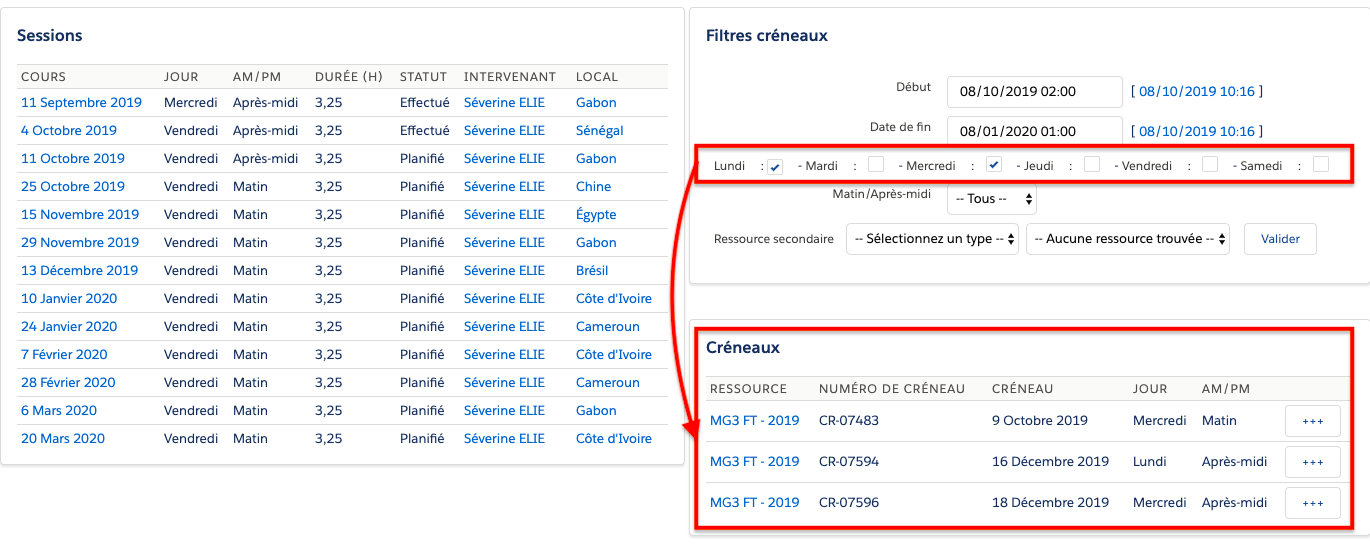Click the +++ button for créneau CR-07594
The image size is (1370, 545).
pyautogui.click(x=1312, y=462)
